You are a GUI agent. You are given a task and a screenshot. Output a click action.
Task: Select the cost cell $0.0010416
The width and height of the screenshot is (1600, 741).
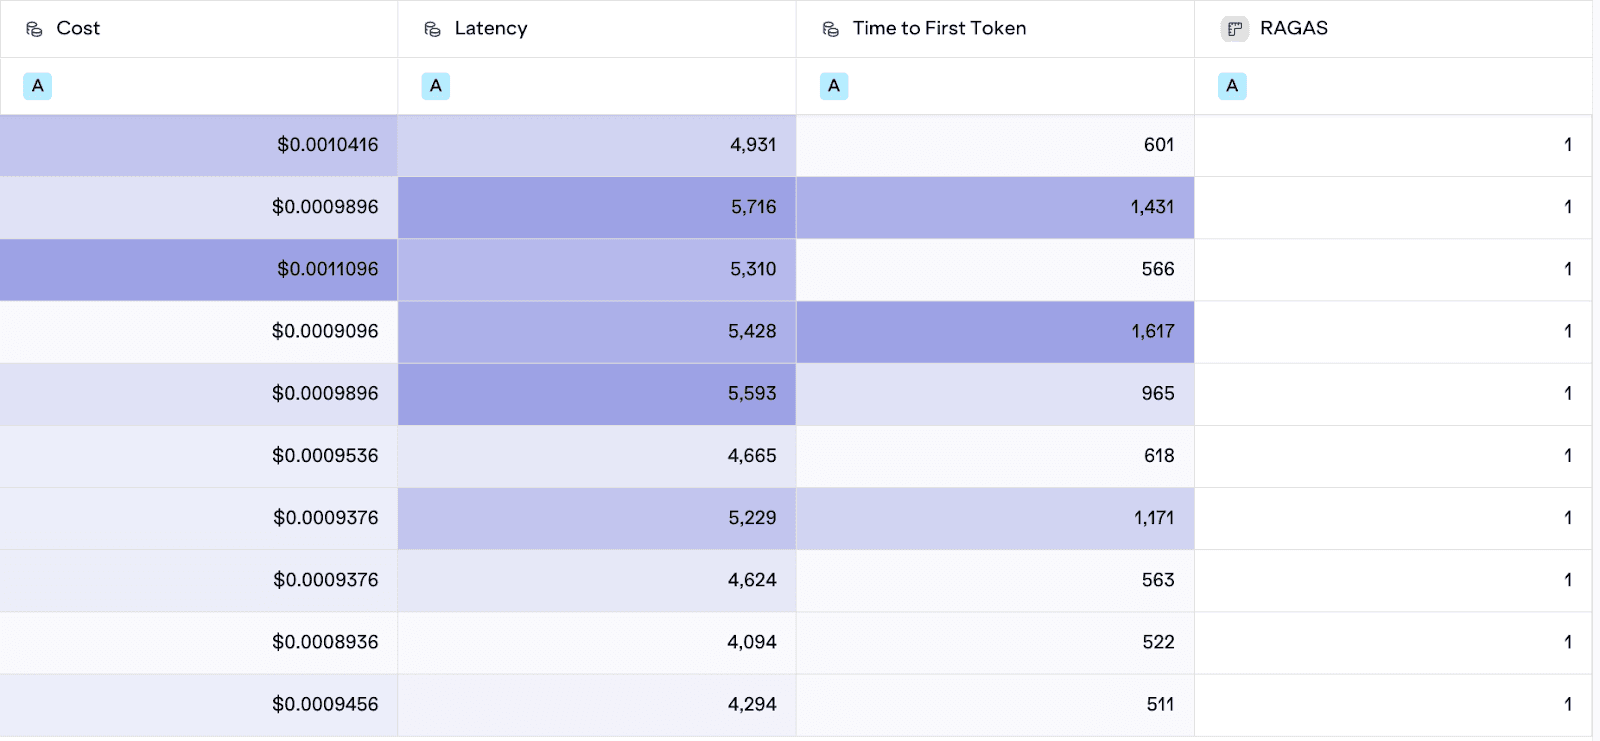[x=199, y=146]
